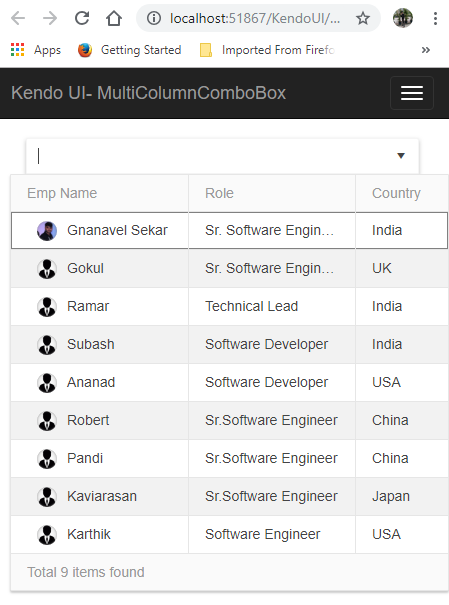Click the Kendo UI- MultiColumnComboBox title

point(149,93)
